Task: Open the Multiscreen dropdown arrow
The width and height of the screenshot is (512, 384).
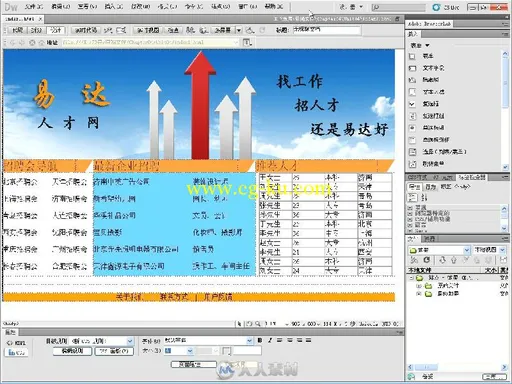Action: click(239, 30)
